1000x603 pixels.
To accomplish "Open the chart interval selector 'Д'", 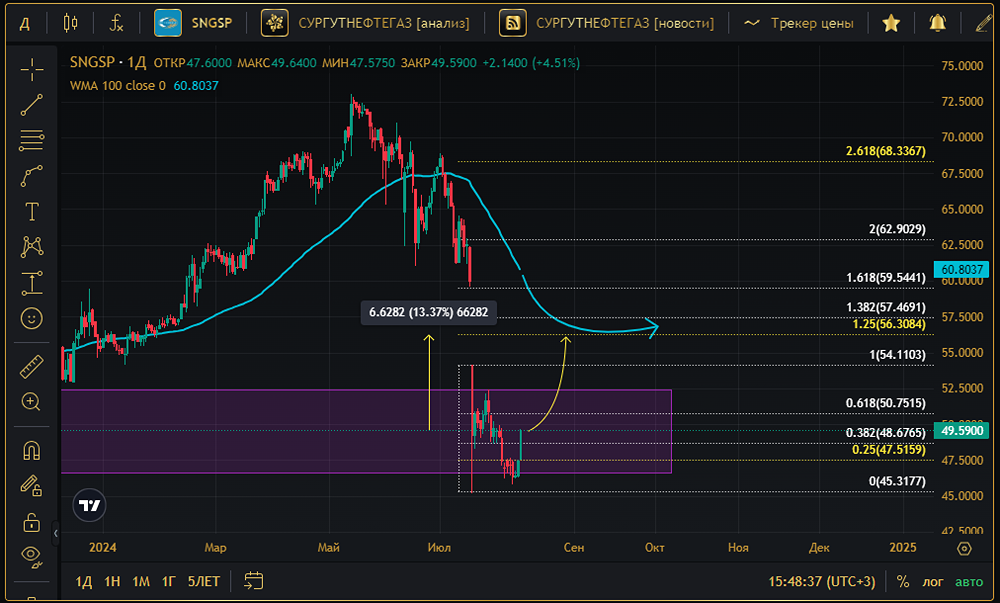I will [24, 24].
